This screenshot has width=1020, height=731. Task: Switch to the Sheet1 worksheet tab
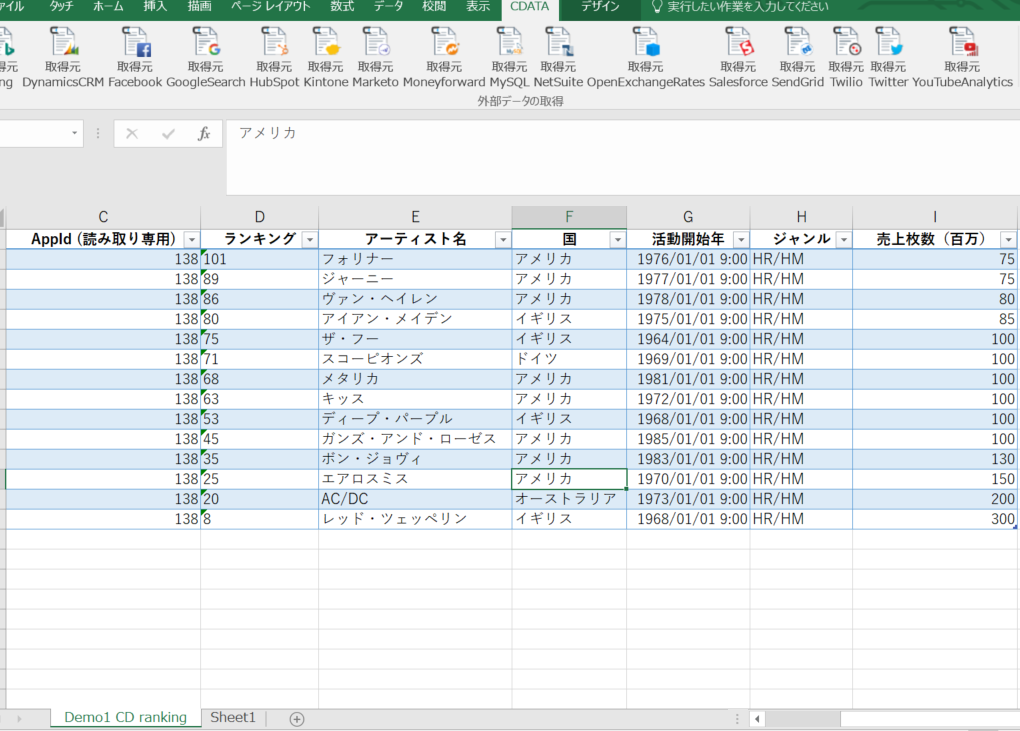(232, 718)
